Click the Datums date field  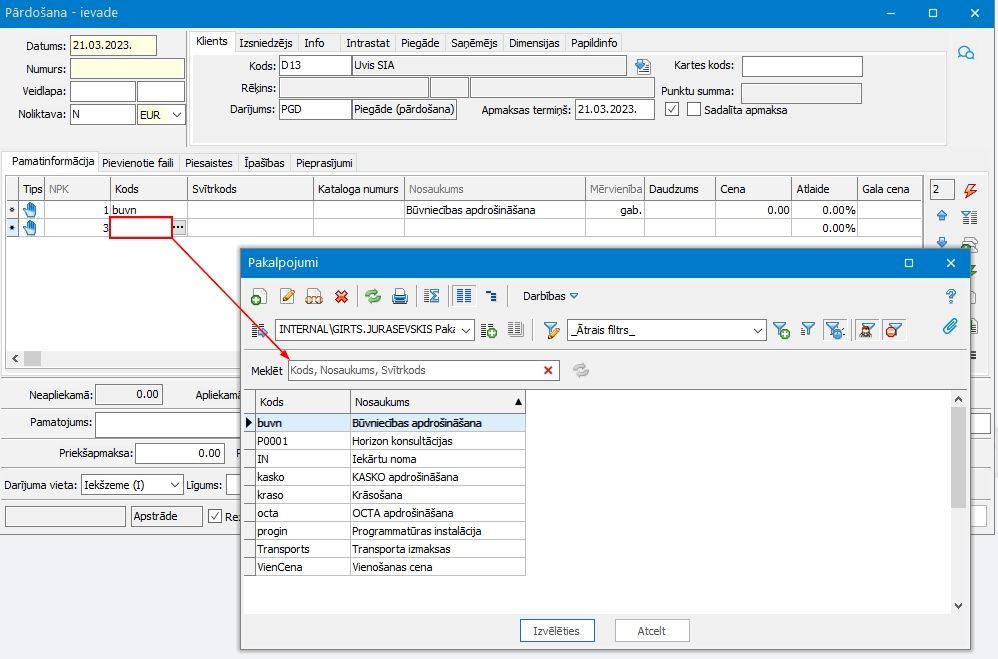113,46
